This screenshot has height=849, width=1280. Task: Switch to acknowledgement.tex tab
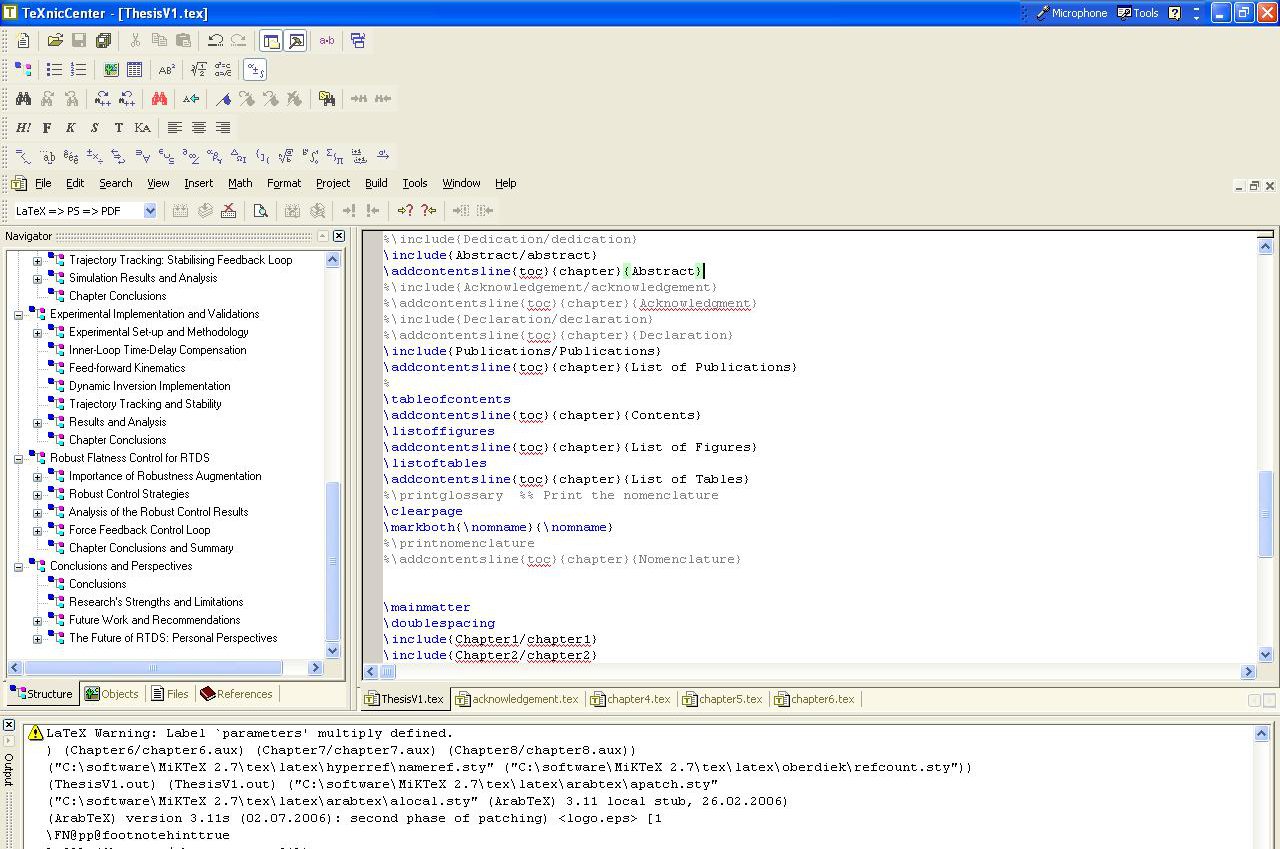click(517, 699)
